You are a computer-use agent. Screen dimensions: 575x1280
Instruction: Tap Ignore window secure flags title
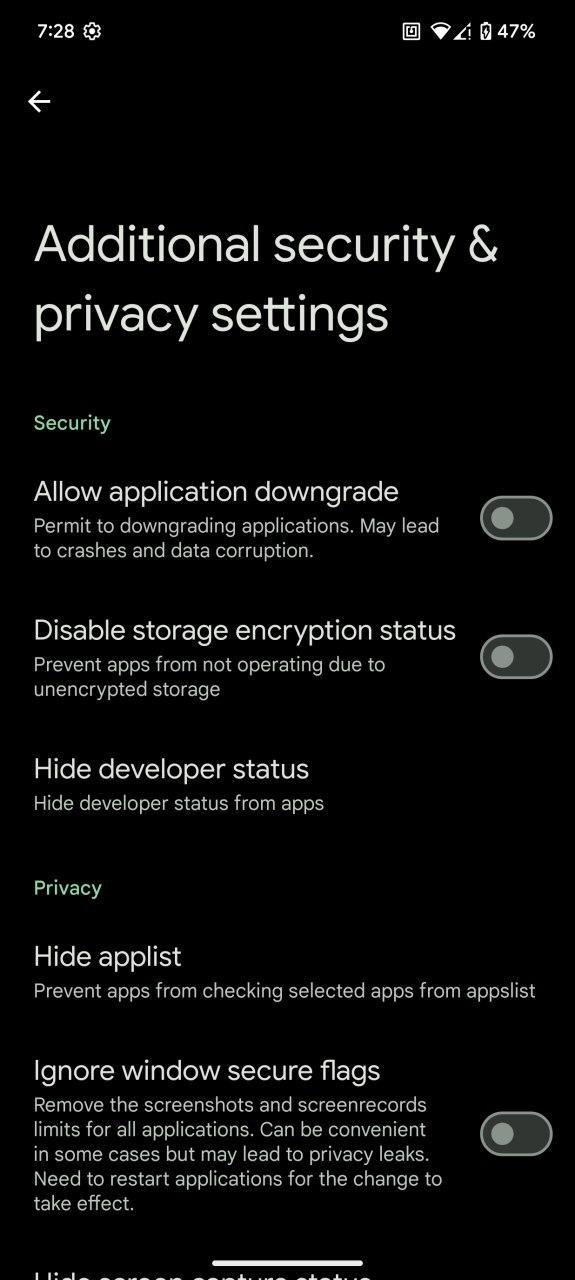coord(207,1070)
